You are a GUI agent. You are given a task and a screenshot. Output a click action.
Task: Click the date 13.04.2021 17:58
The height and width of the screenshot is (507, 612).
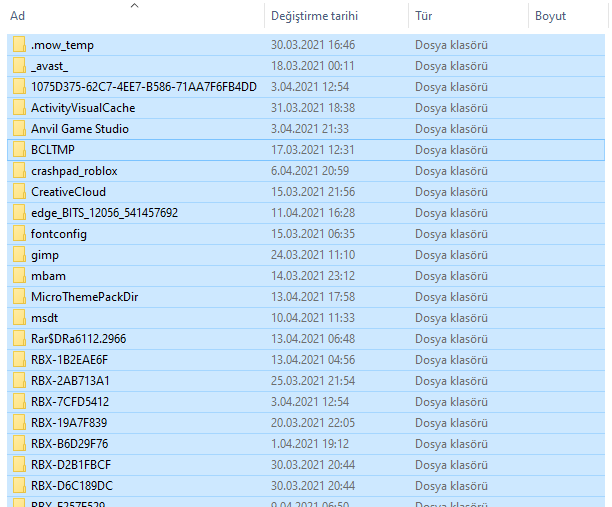tap(313, 297)
